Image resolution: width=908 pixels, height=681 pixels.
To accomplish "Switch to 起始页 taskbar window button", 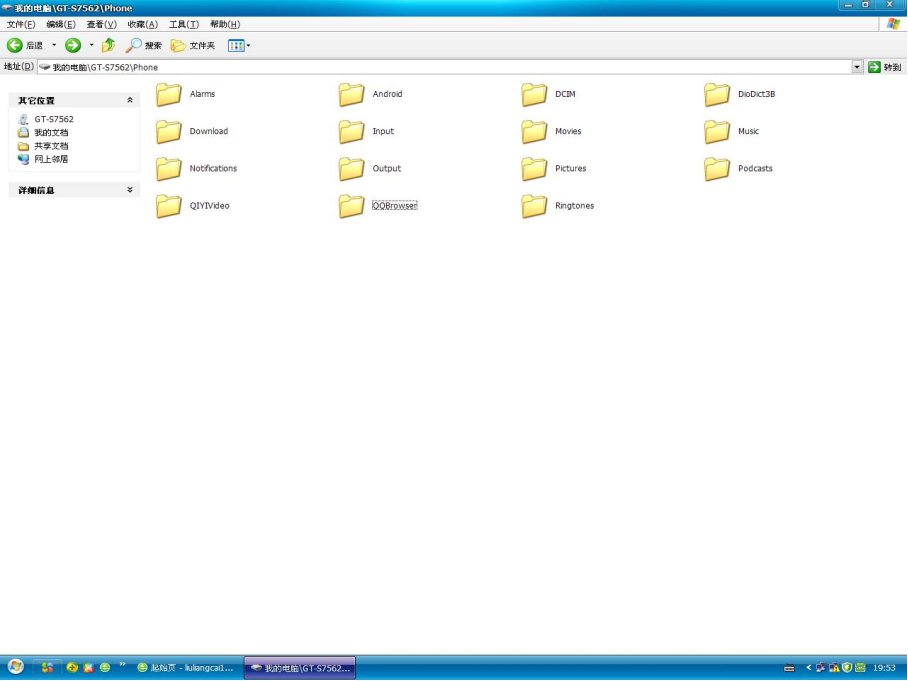I will 185,668.
